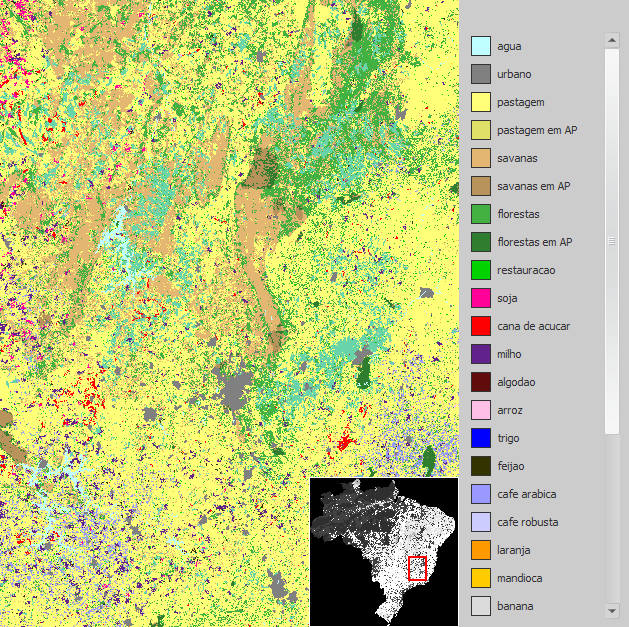Viewport: 629px width, 627px height.
Task: Select the florestas em AP label
Action: click(x=534, y=242)
